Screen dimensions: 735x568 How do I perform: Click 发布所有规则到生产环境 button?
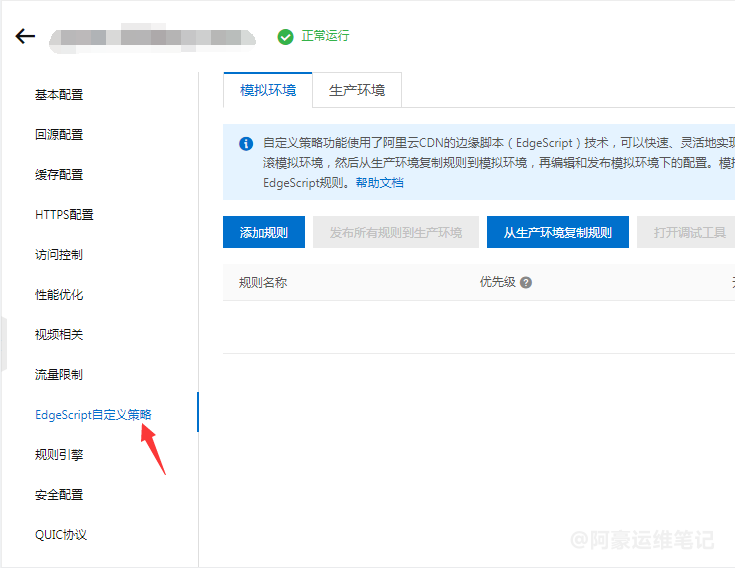[395, 232]
